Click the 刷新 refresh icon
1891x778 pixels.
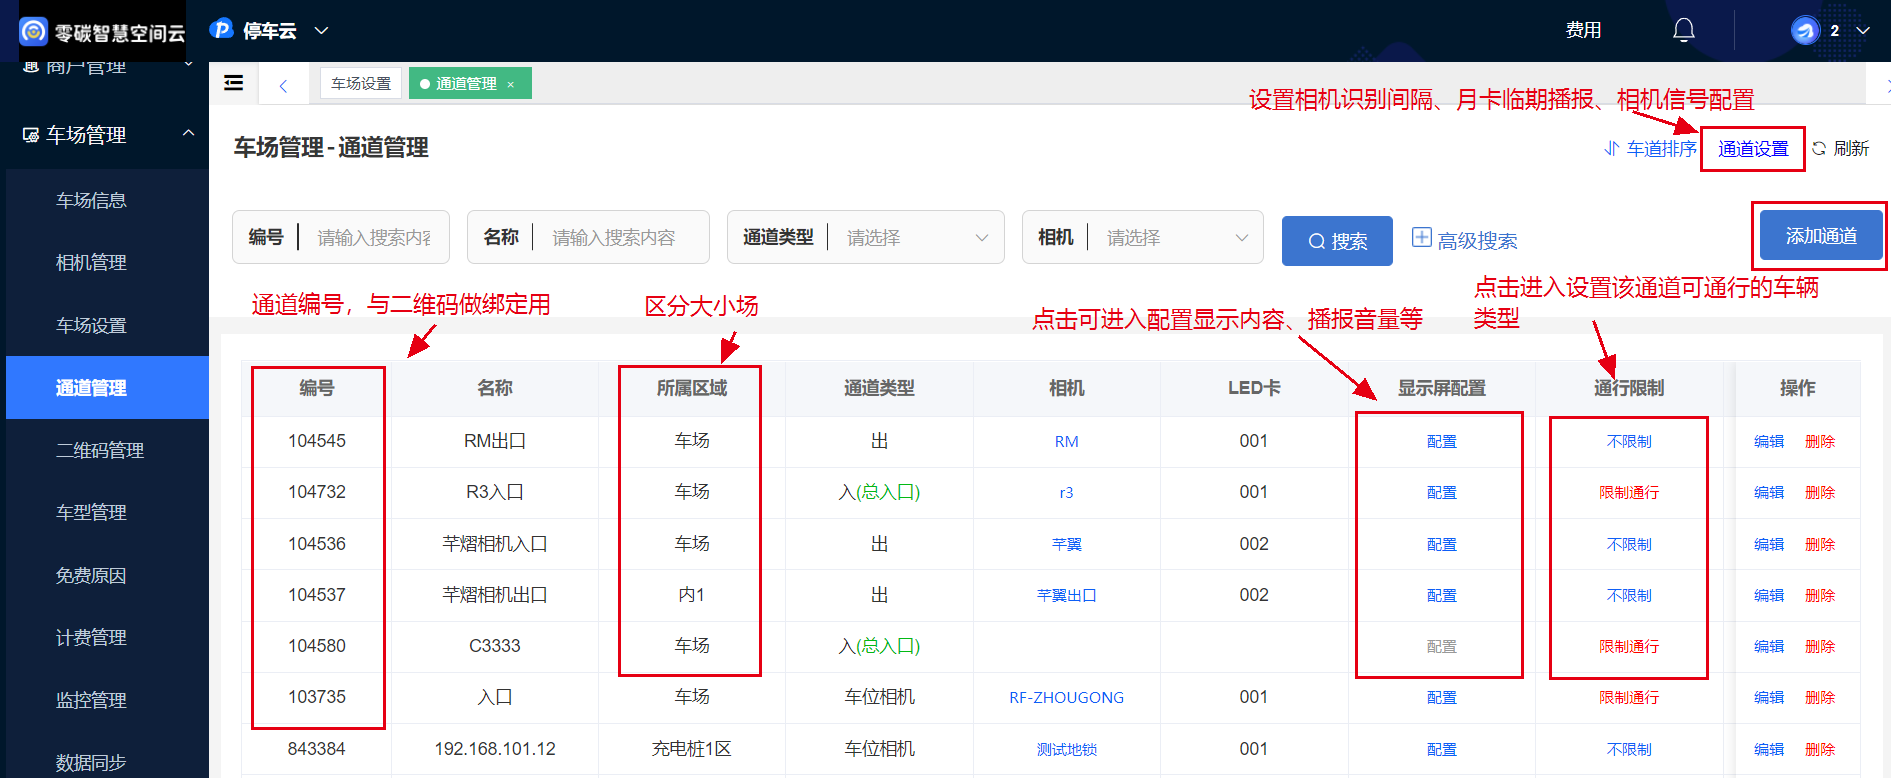pos(1819,149)
